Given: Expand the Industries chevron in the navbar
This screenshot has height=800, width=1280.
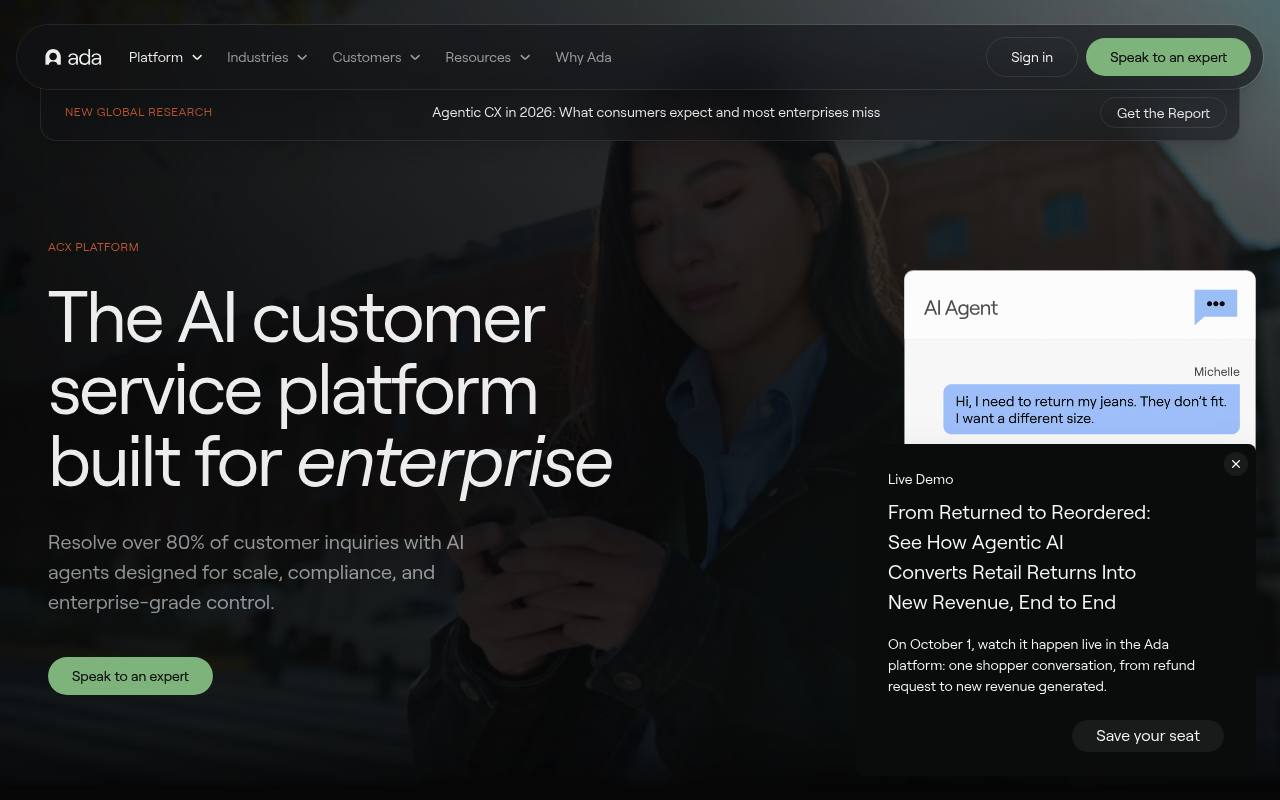Looking at the screenshot, I should [302, 57].
